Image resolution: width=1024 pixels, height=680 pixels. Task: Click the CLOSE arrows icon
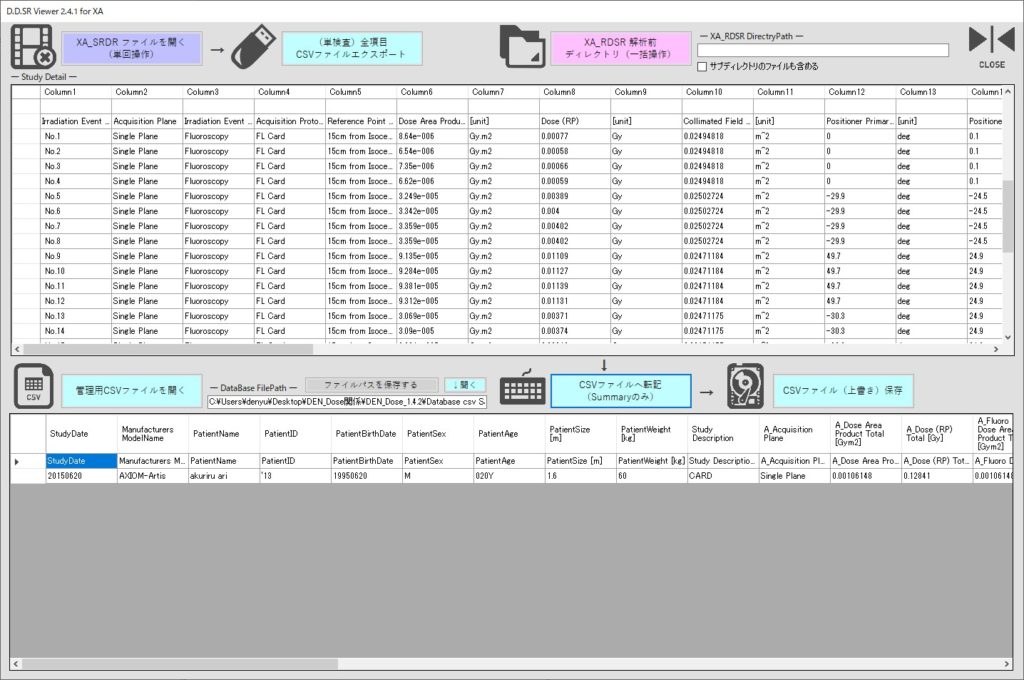point(991,41)
